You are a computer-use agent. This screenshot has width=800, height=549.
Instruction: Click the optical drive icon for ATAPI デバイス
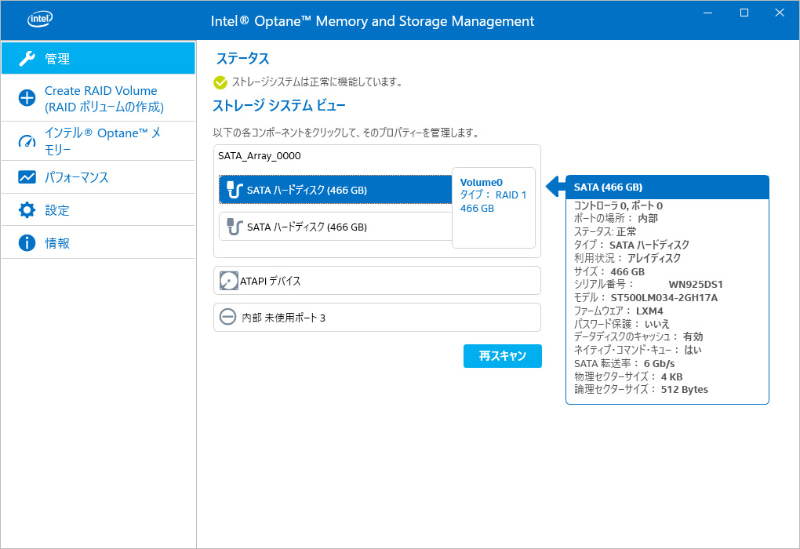tap(229, 281)
